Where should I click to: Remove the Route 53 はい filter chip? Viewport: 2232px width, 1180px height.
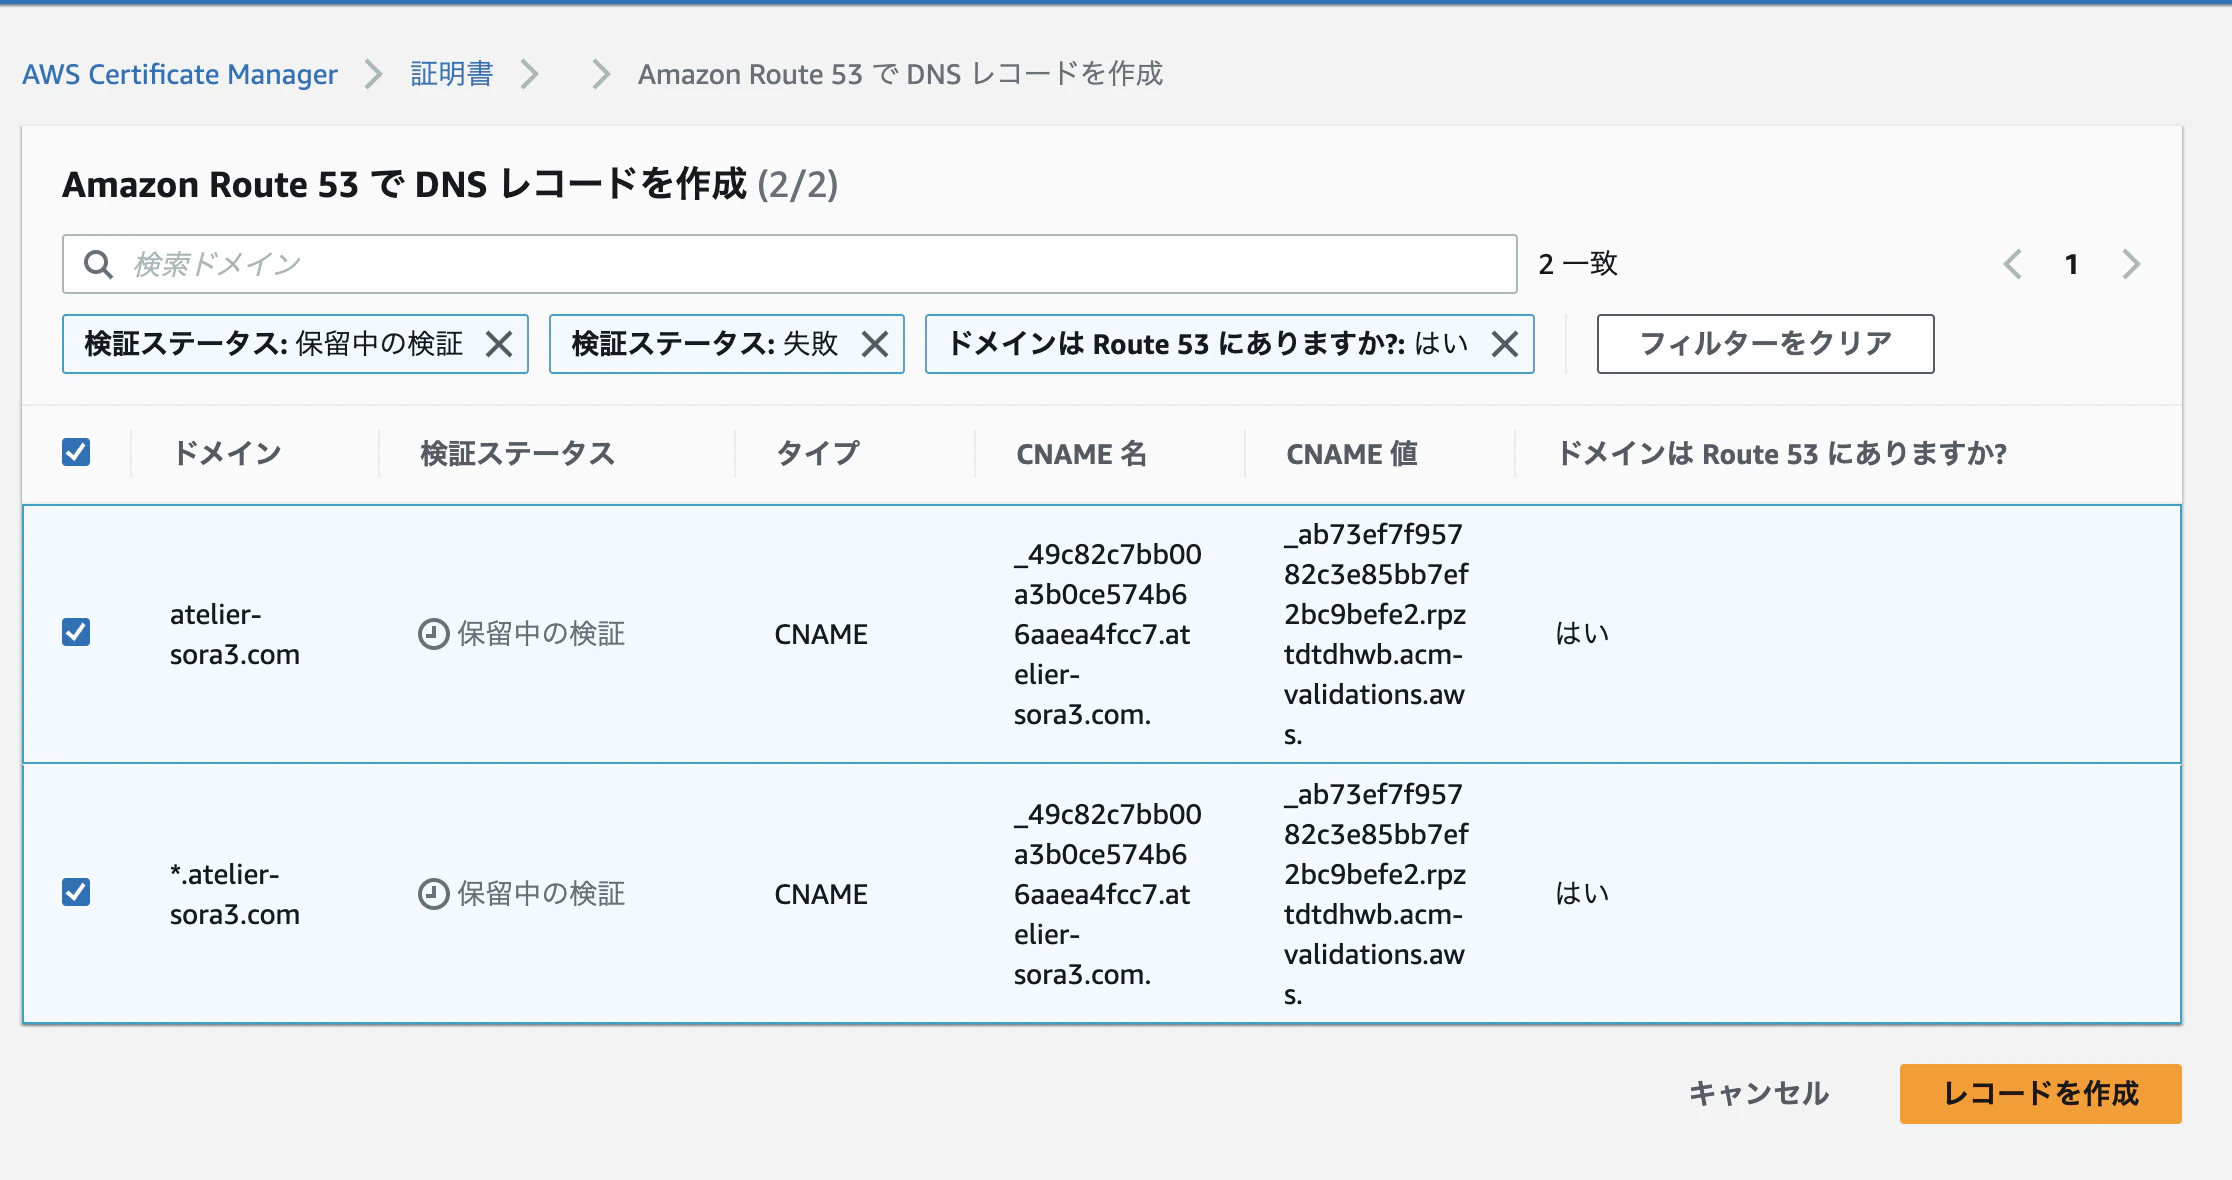pos(1504,344)
